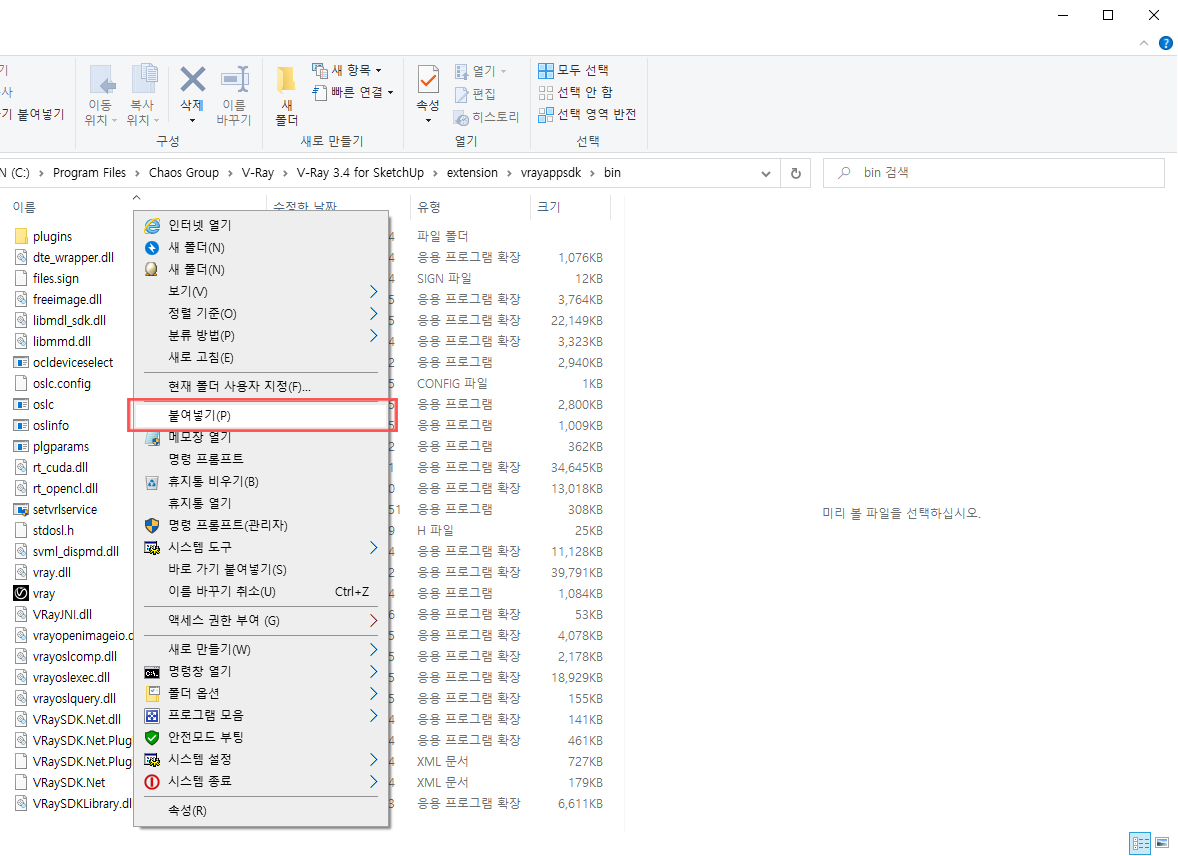Image resolution: width=1178 pixels, height=856 pixels.
Task: Choose 붙여넣기(P) from the context menu
Action: pos(261,415)
